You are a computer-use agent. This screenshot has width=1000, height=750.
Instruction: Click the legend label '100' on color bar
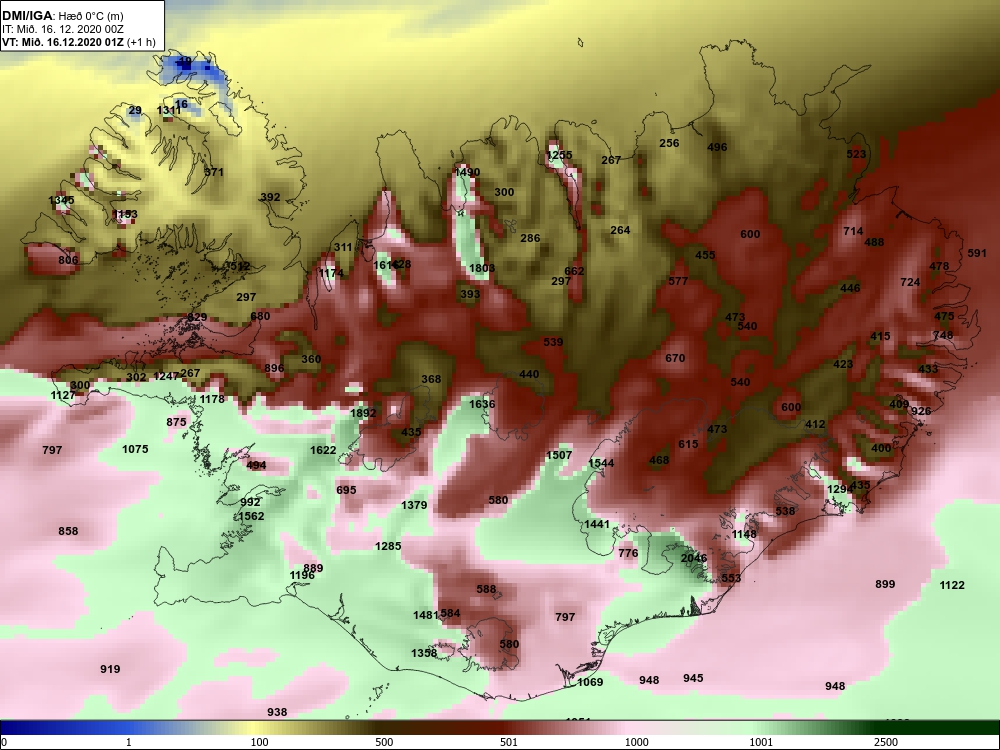(259, 742)
